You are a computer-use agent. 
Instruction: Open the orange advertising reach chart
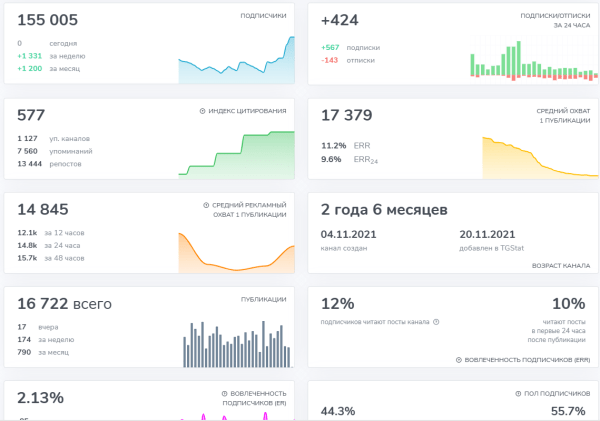tap(236, 252)
